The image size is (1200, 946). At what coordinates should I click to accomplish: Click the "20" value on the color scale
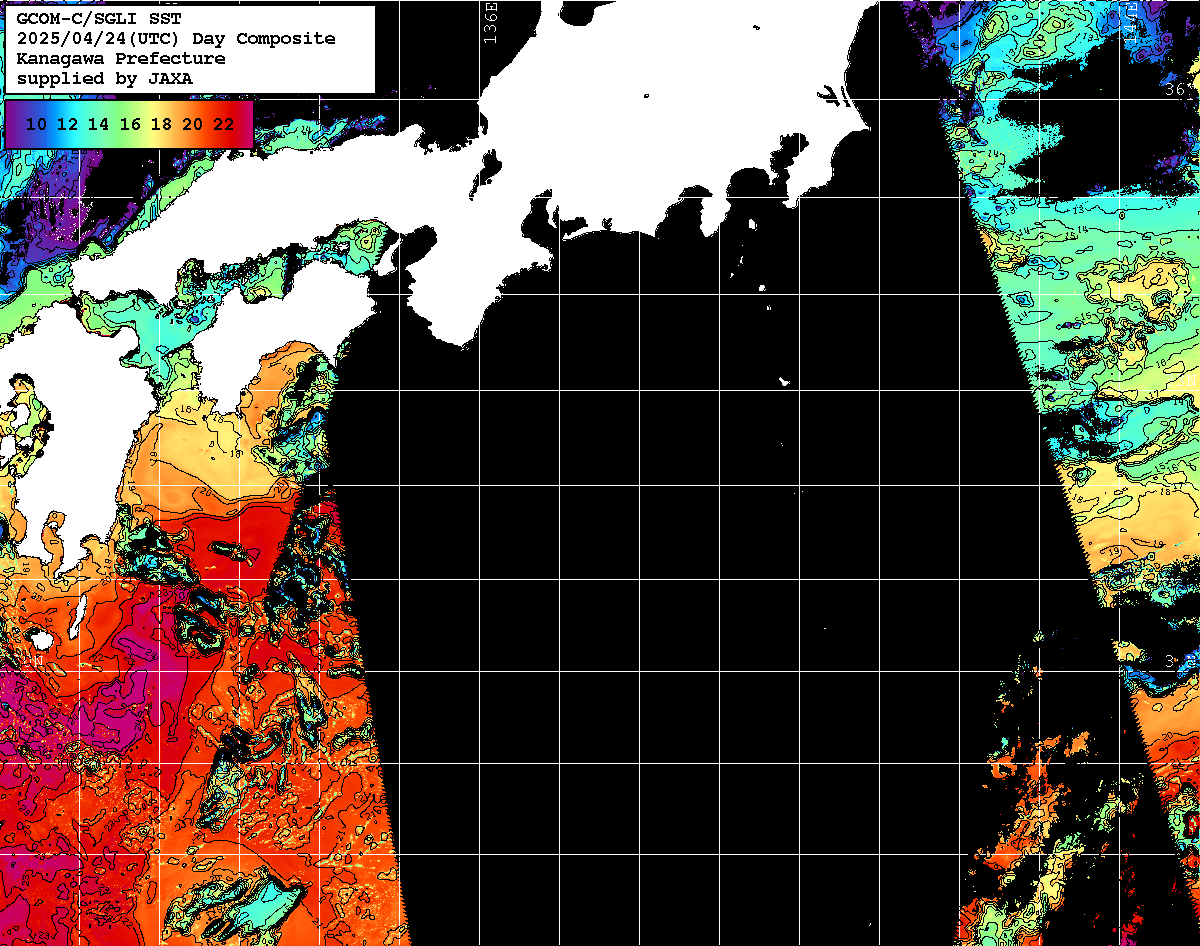pos(193,124)
